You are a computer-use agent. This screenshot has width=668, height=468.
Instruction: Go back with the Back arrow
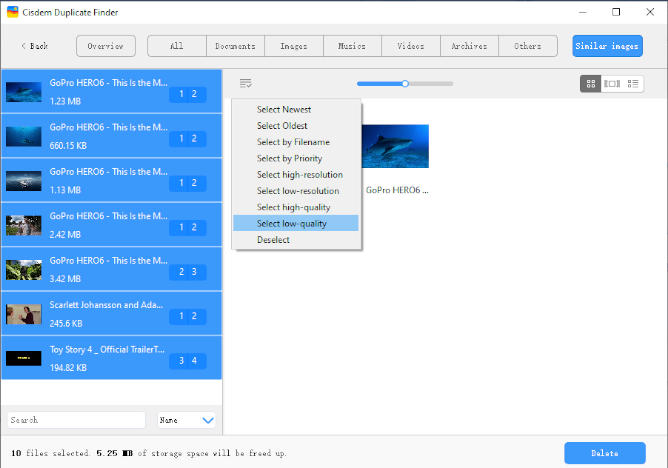tap(35, 46)
